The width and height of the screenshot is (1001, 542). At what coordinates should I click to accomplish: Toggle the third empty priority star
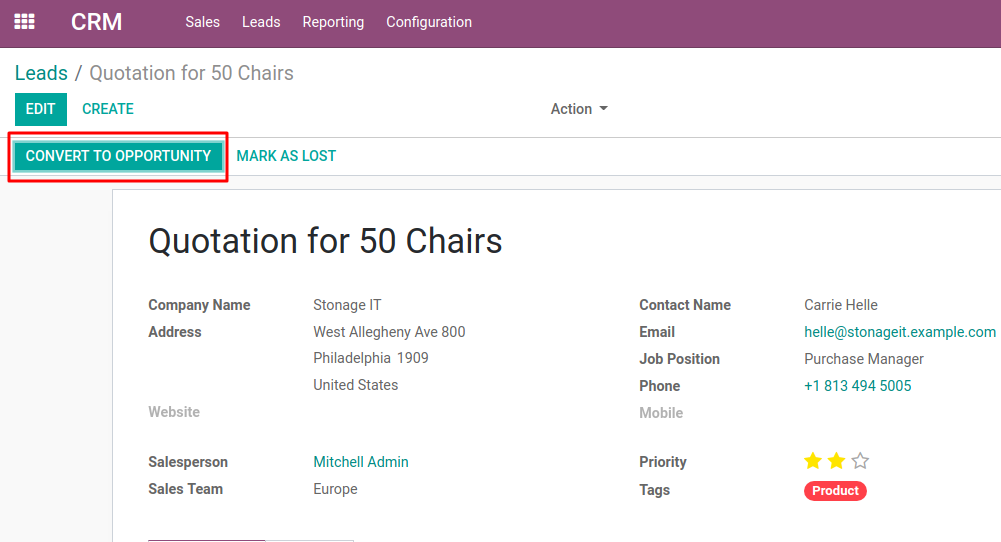click(861, 461)
